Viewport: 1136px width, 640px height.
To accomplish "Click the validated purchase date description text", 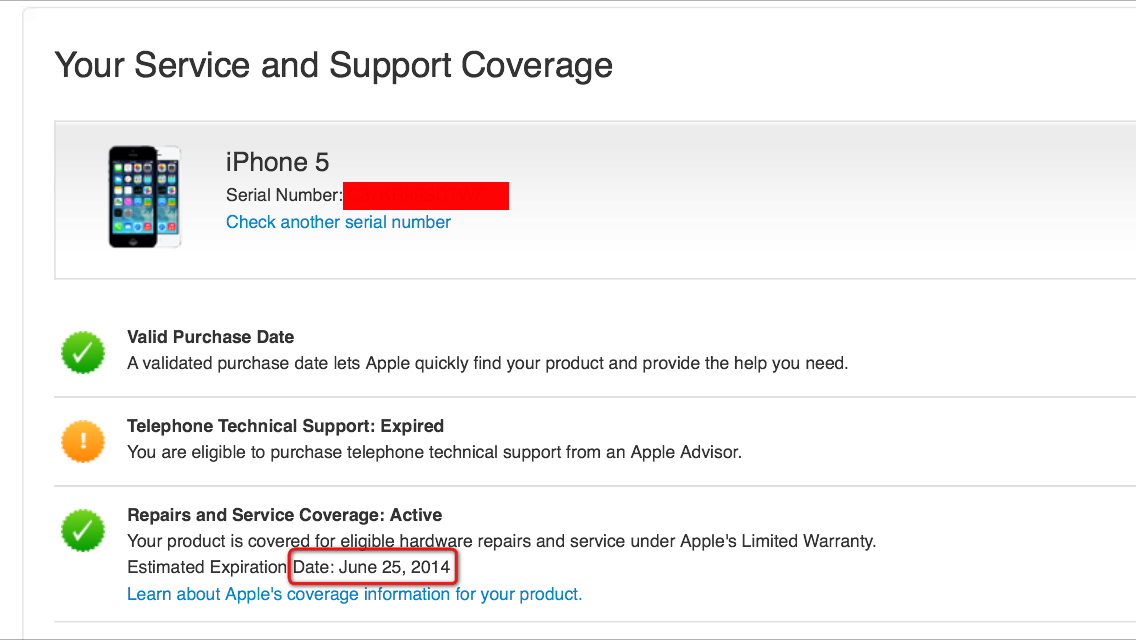I will tap(487, 363).
